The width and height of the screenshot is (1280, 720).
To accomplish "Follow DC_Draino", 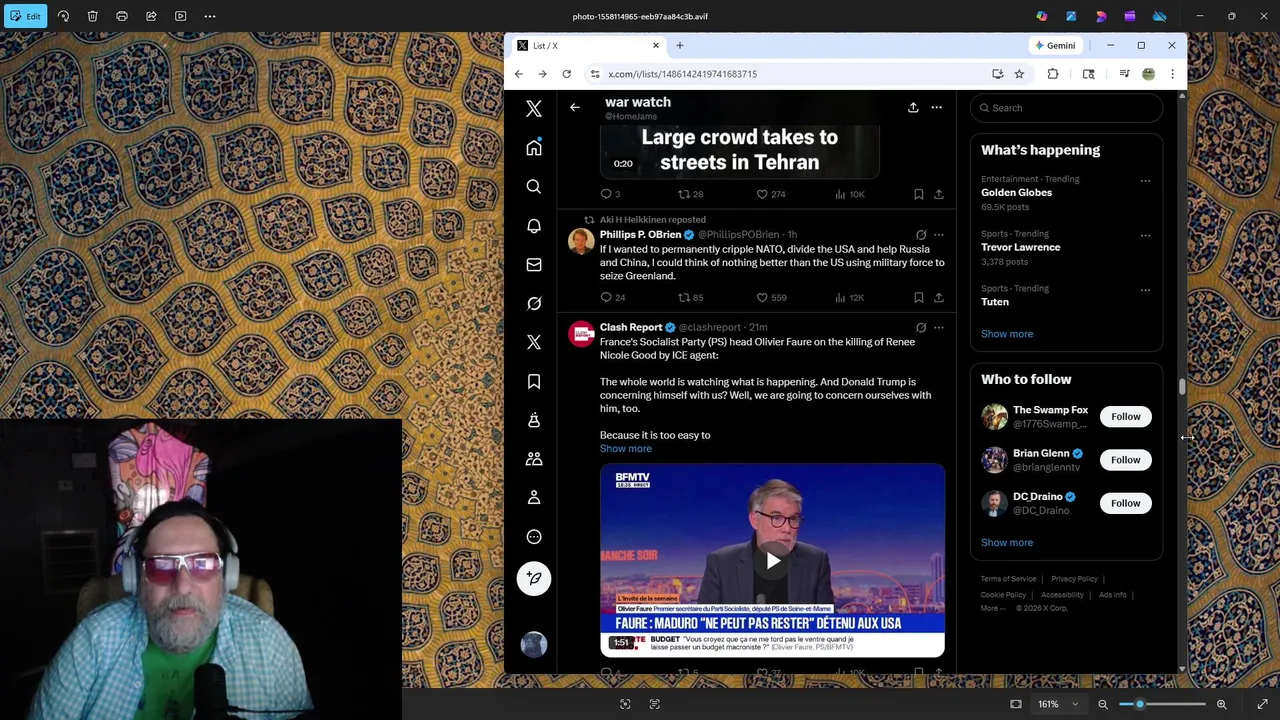I will coord(1125,503).
